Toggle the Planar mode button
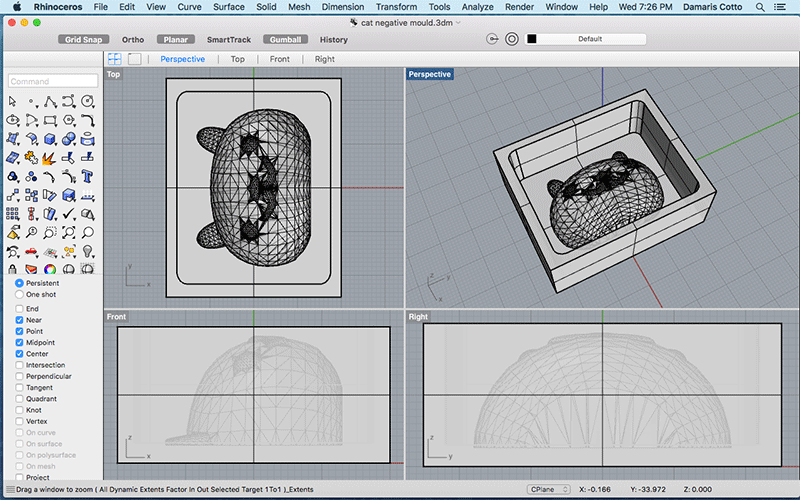The height and width of the screenshot is (500, 800). 176,39
